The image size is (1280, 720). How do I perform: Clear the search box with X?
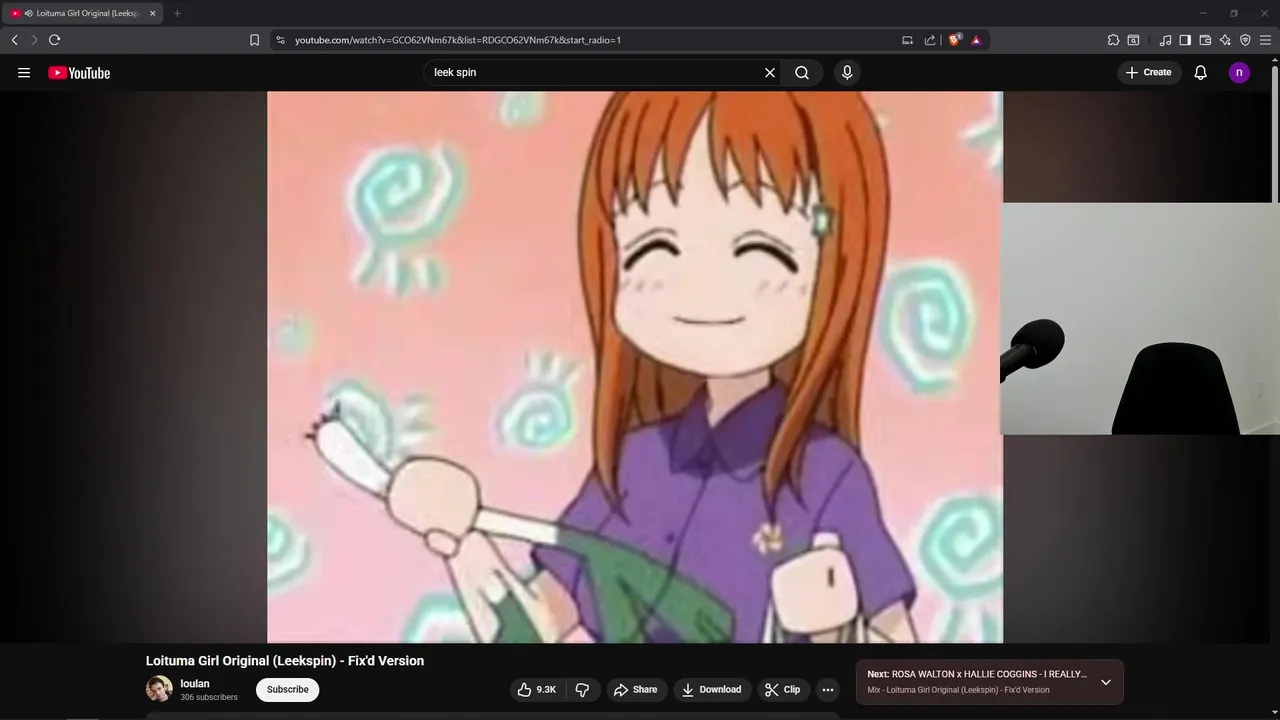(x=770, y=72)
